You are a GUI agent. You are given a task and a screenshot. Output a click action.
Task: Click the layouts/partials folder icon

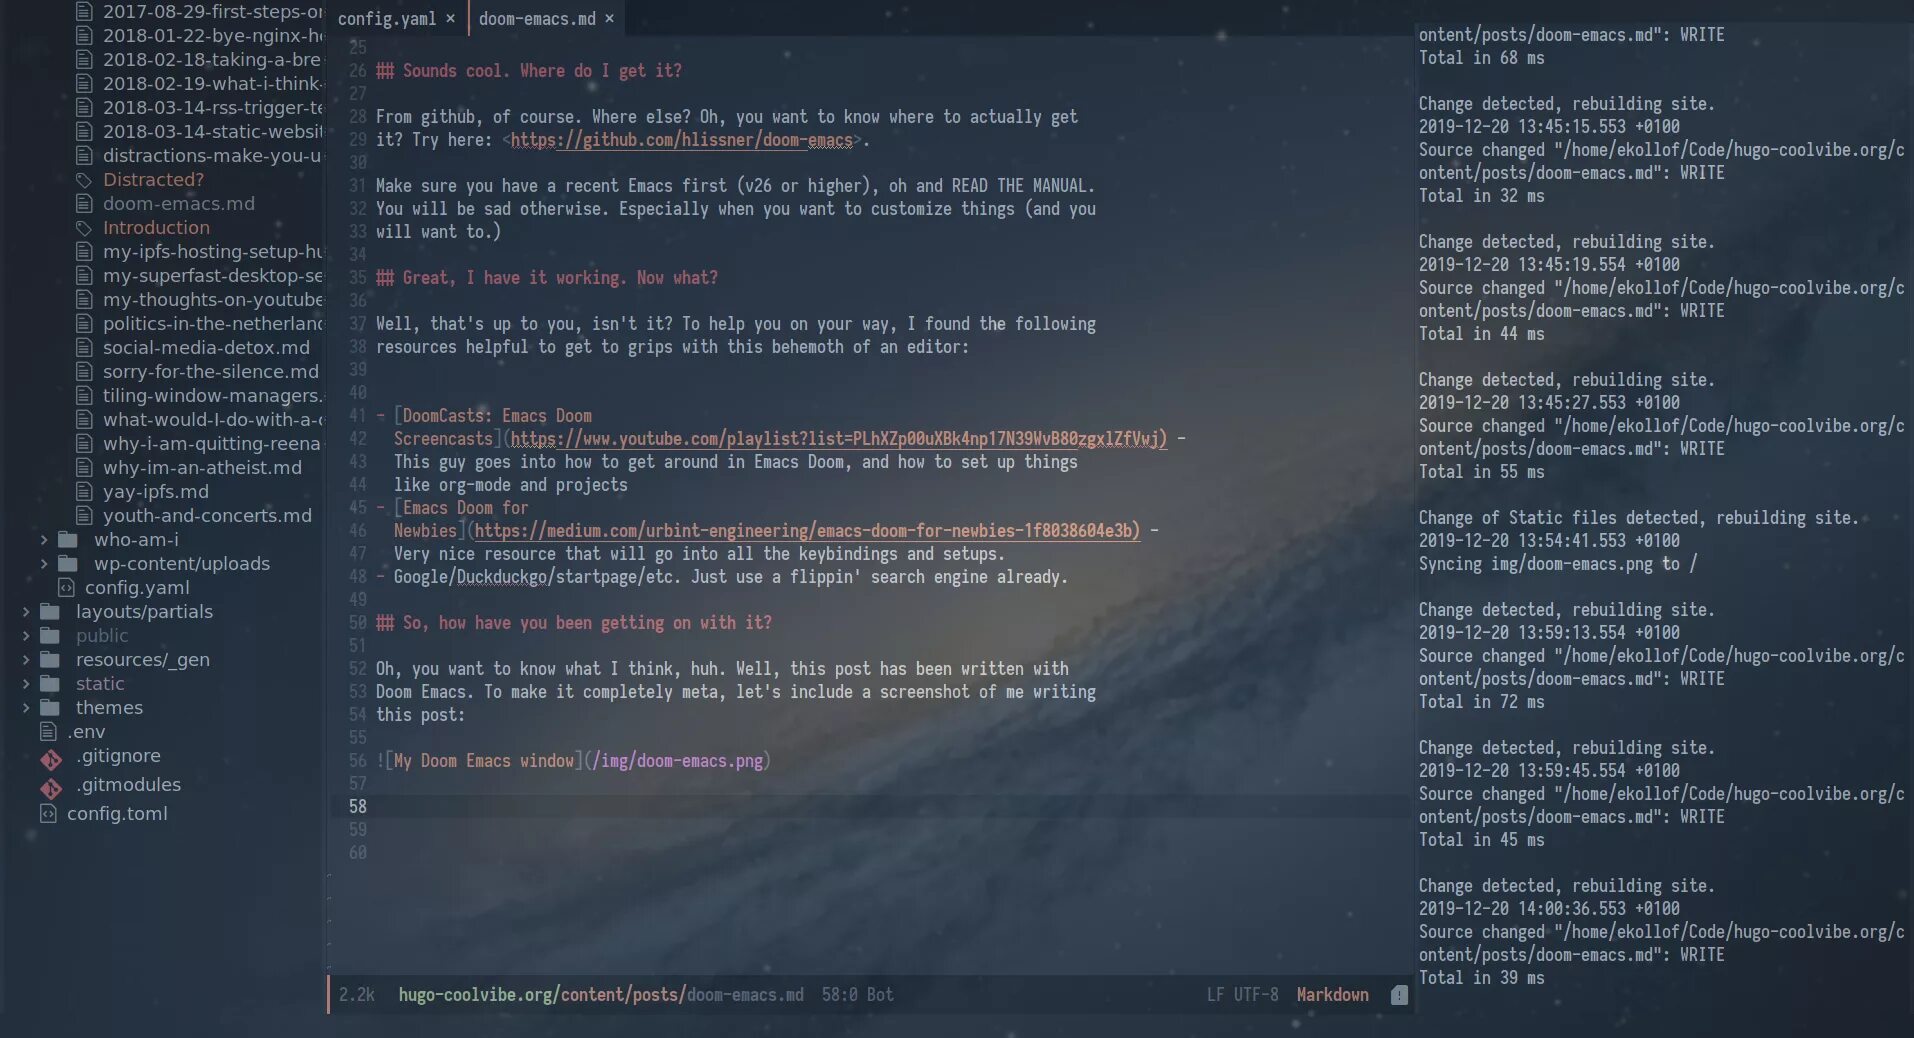pyautogui.click(x=50, y=612)
